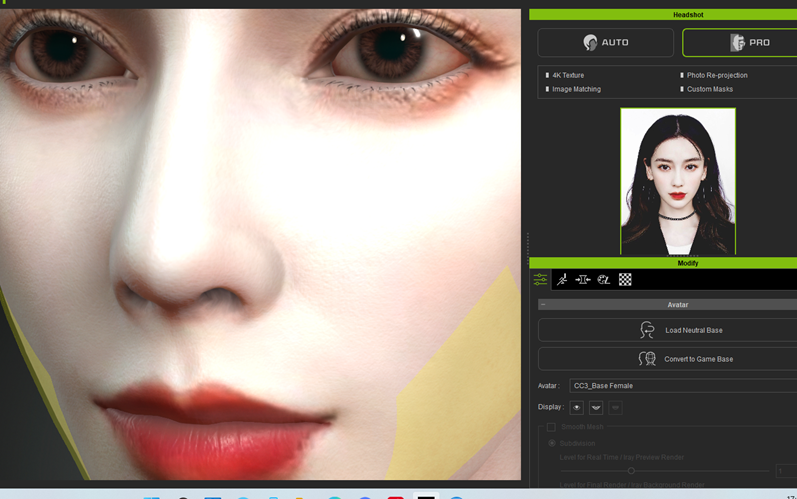Enable the Smooth Mesh checkbox
This screenshot has height=499, width=797.
(x=551, y=427)
